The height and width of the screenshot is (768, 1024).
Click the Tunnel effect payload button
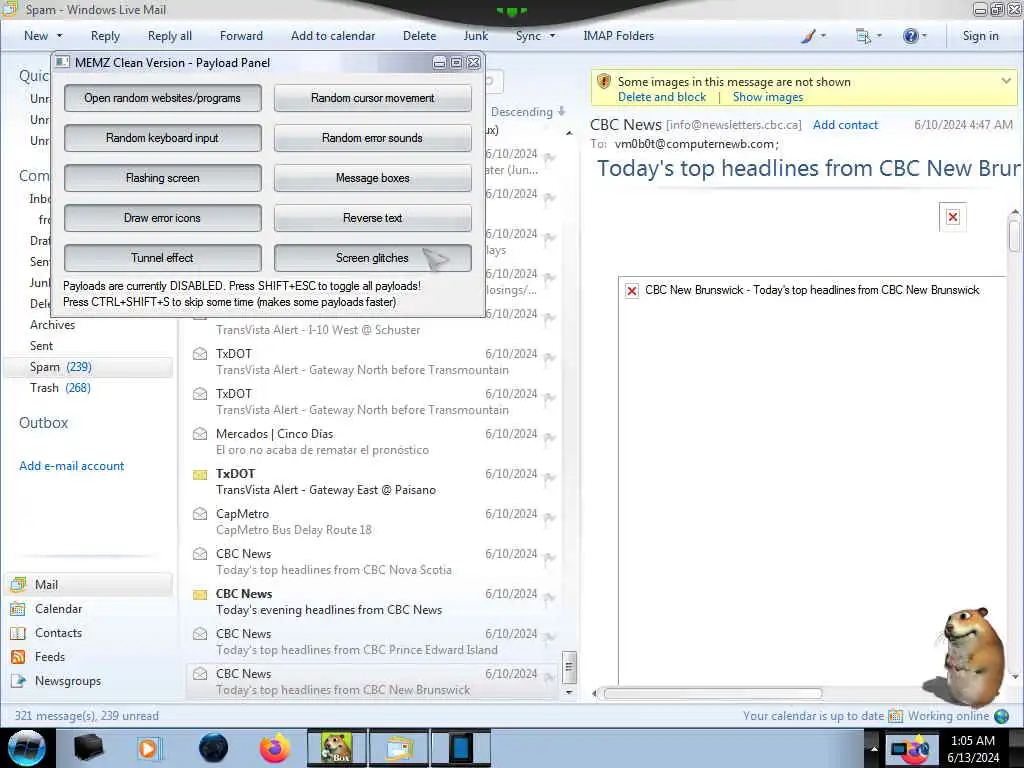[163, 258]
